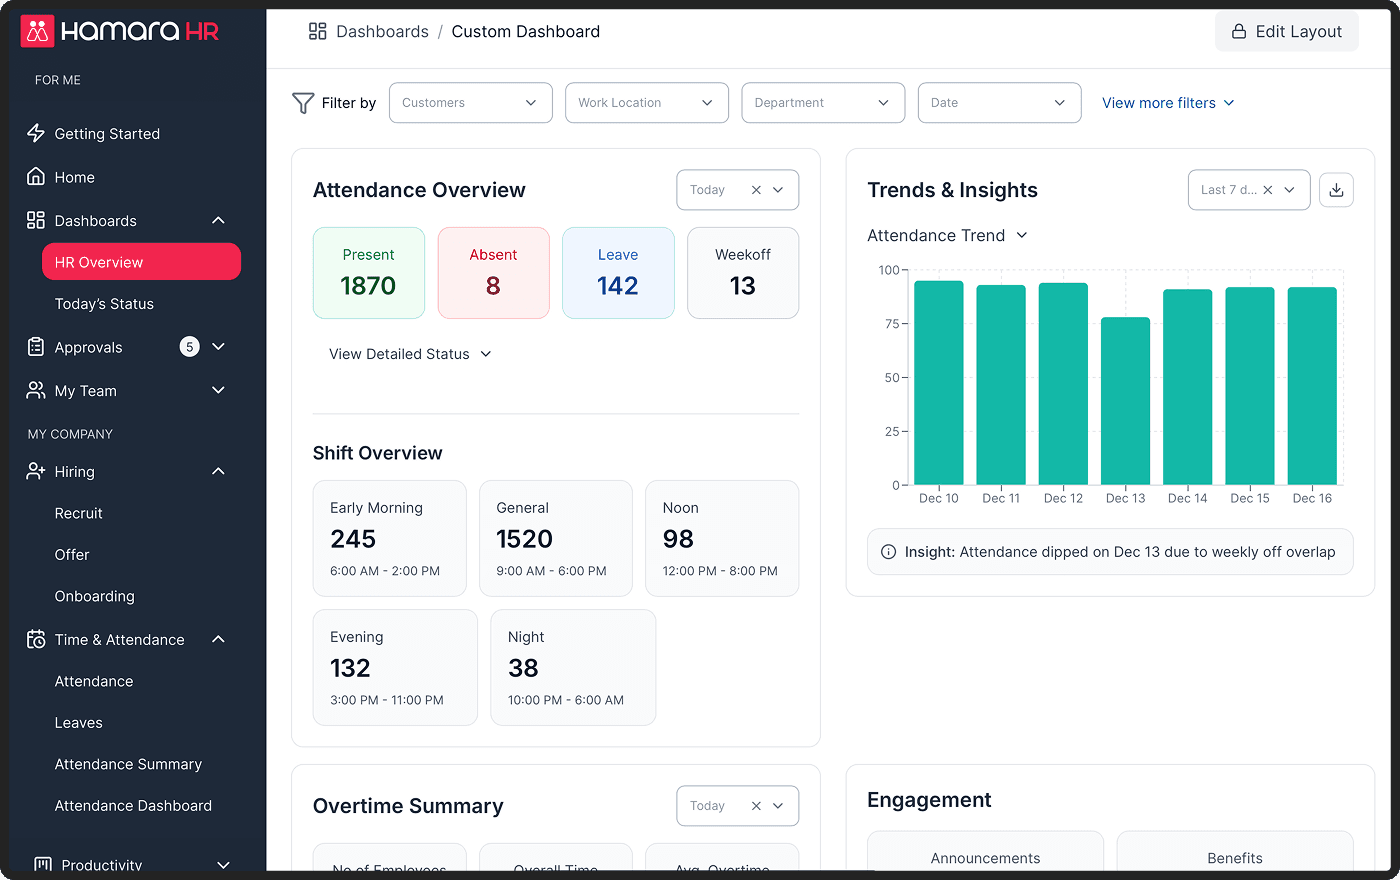Clear the Last 7 days range in Trends
The image size is (1400, 880).
pyautogui.click(x=1268, y=190)
